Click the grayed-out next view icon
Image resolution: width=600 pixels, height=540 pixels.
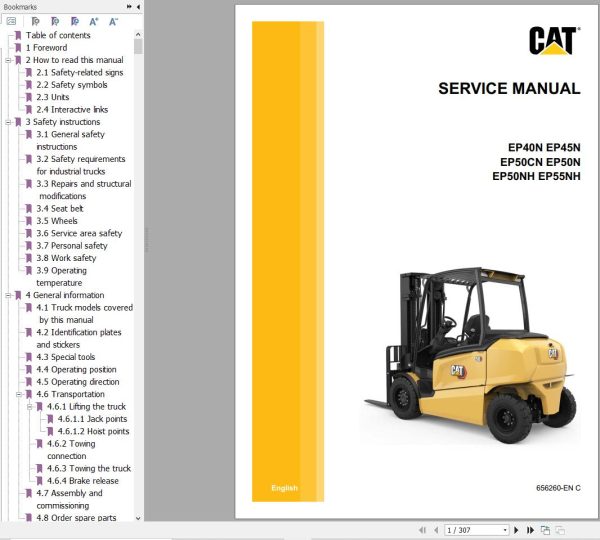[560, 530]
